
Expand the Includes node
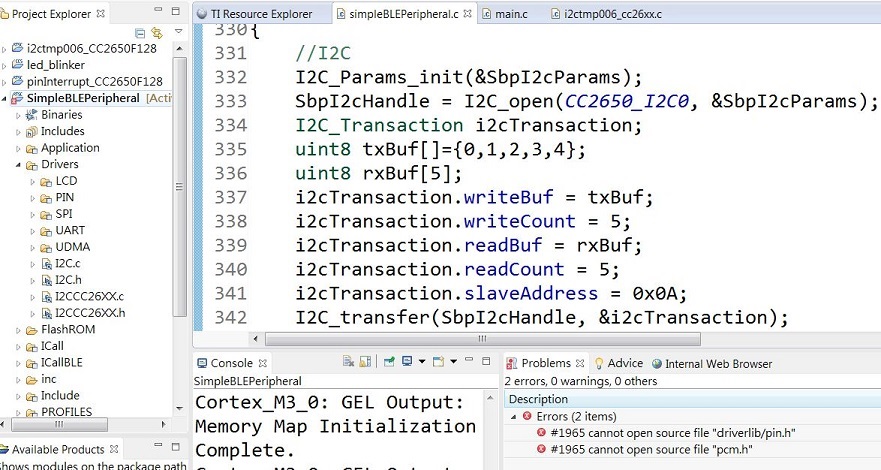(x=19, y=132)
